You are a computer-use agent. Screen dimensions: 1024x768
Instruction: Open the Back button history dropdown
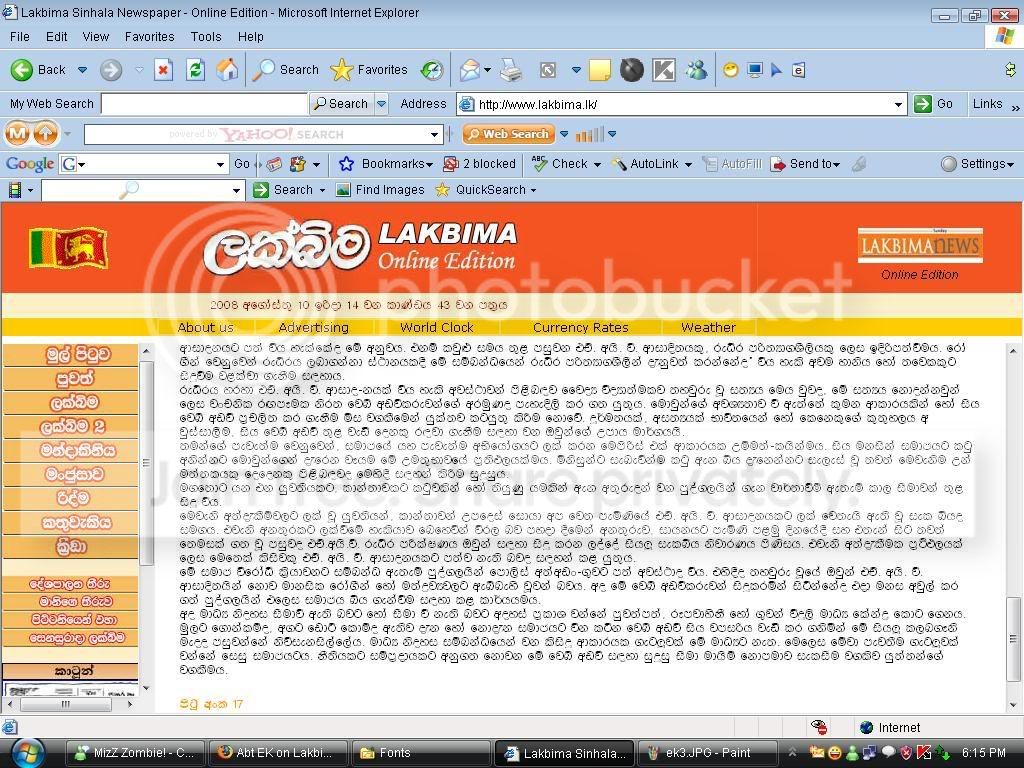point(82,70)
